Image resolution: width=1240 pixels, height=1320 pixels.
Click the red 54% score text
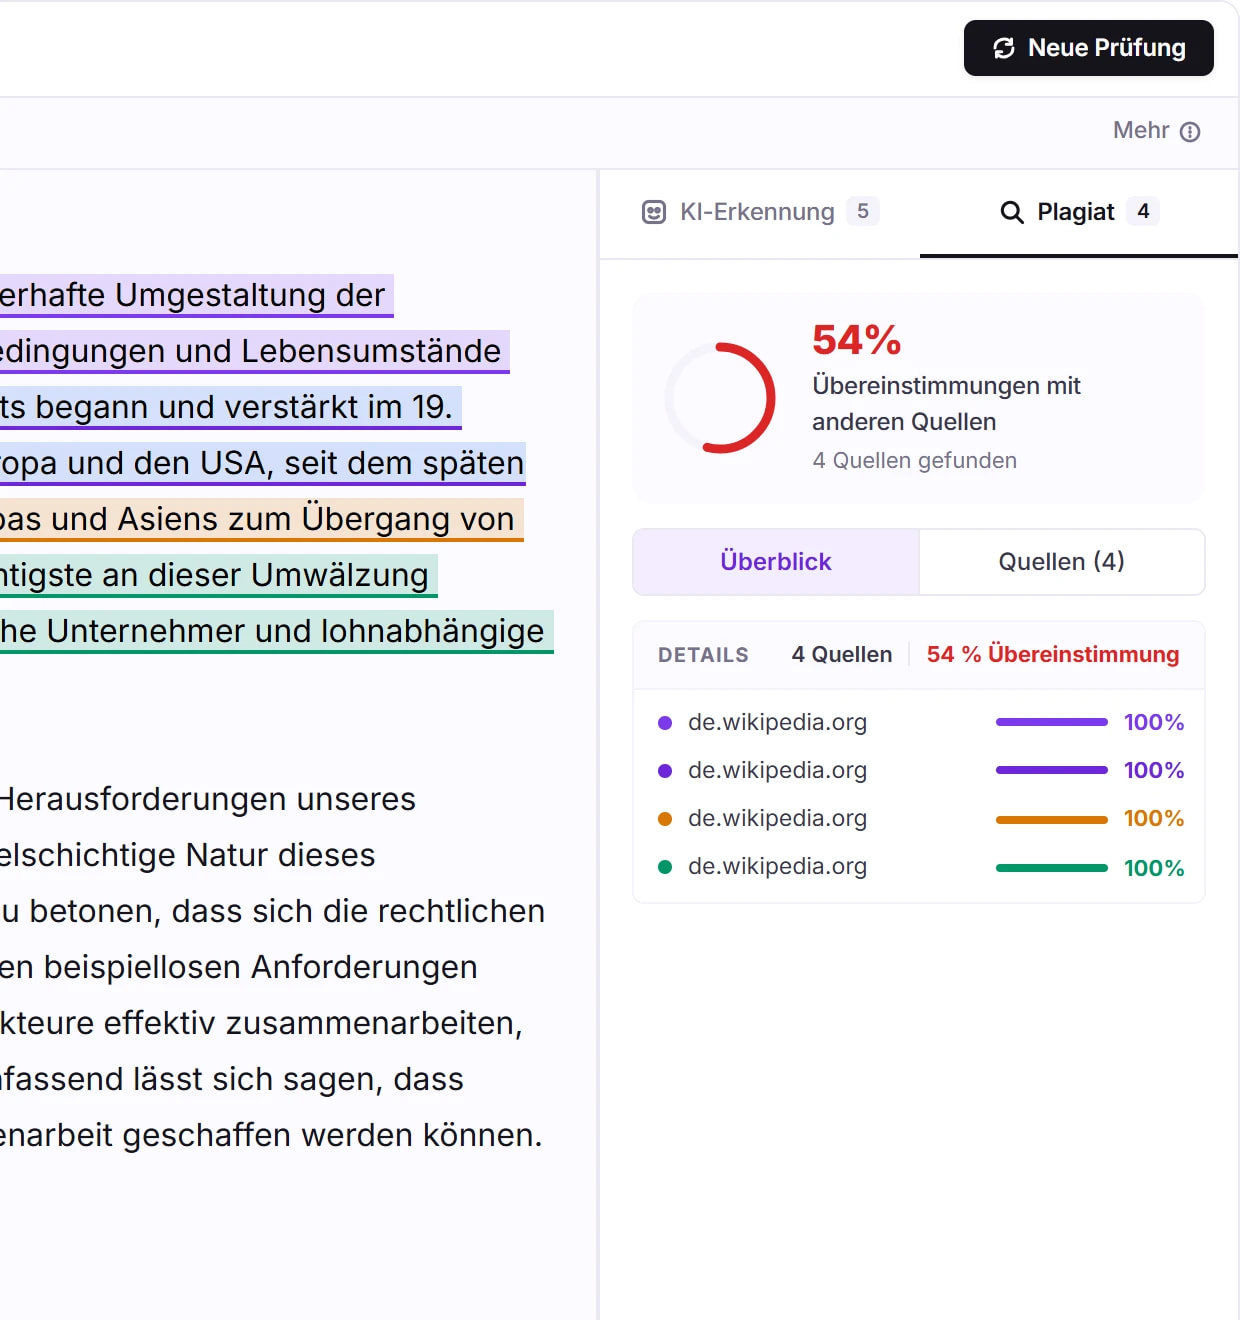(857, 340)
